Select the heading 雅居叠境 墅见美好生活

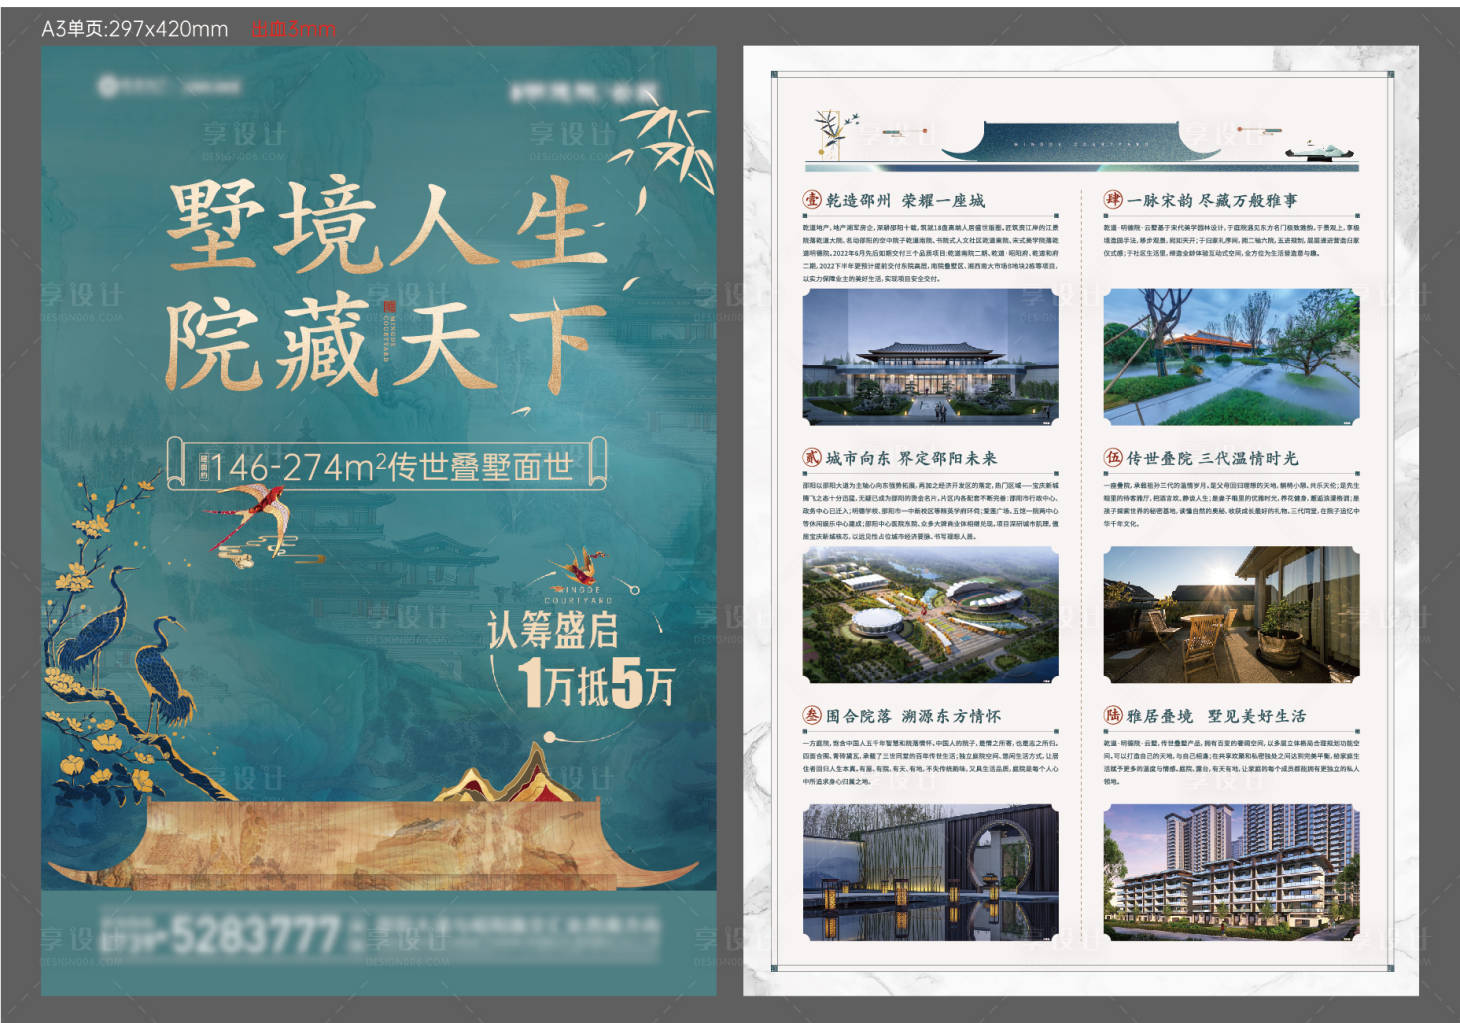[1216, 716]
